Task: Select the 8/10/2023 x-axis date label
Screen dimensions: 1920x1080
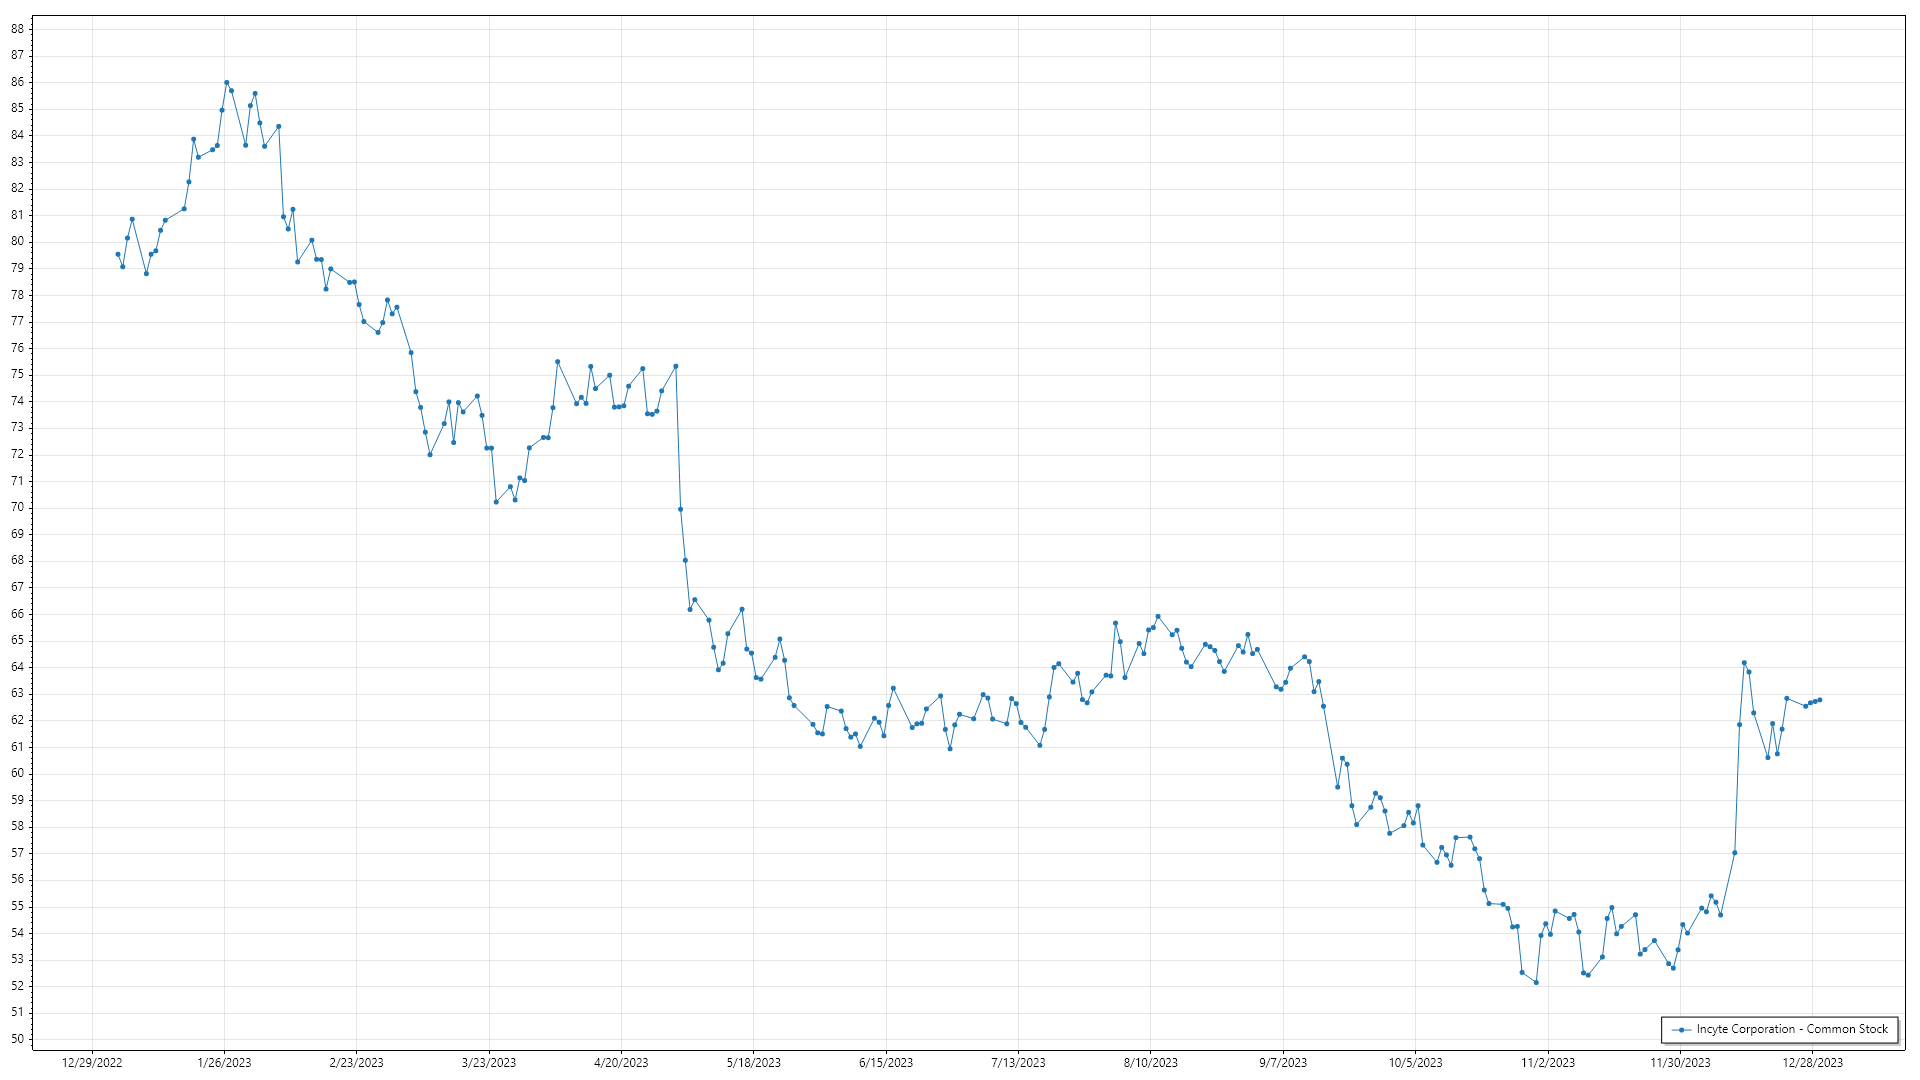Action: [1151, 1063]
